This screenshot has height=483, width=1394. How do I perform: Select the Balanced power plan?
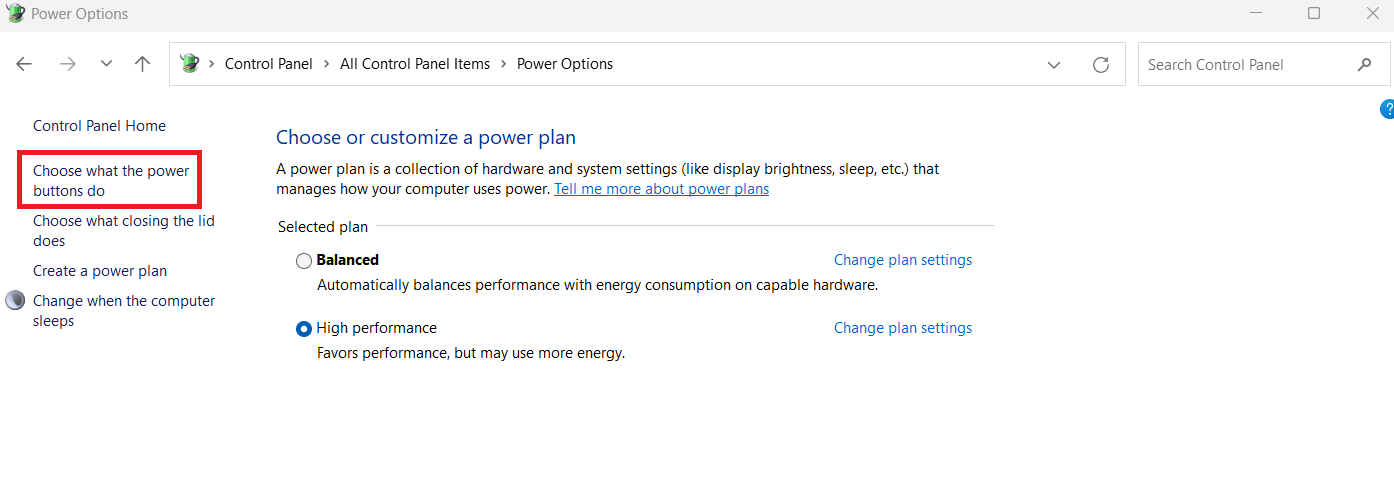point(304,261)
